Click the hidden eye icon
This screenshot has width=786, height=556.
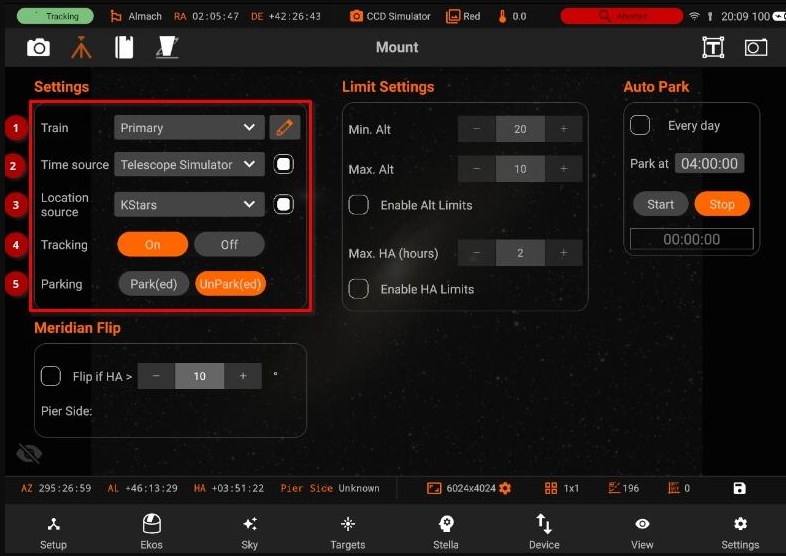click(29, 454)
